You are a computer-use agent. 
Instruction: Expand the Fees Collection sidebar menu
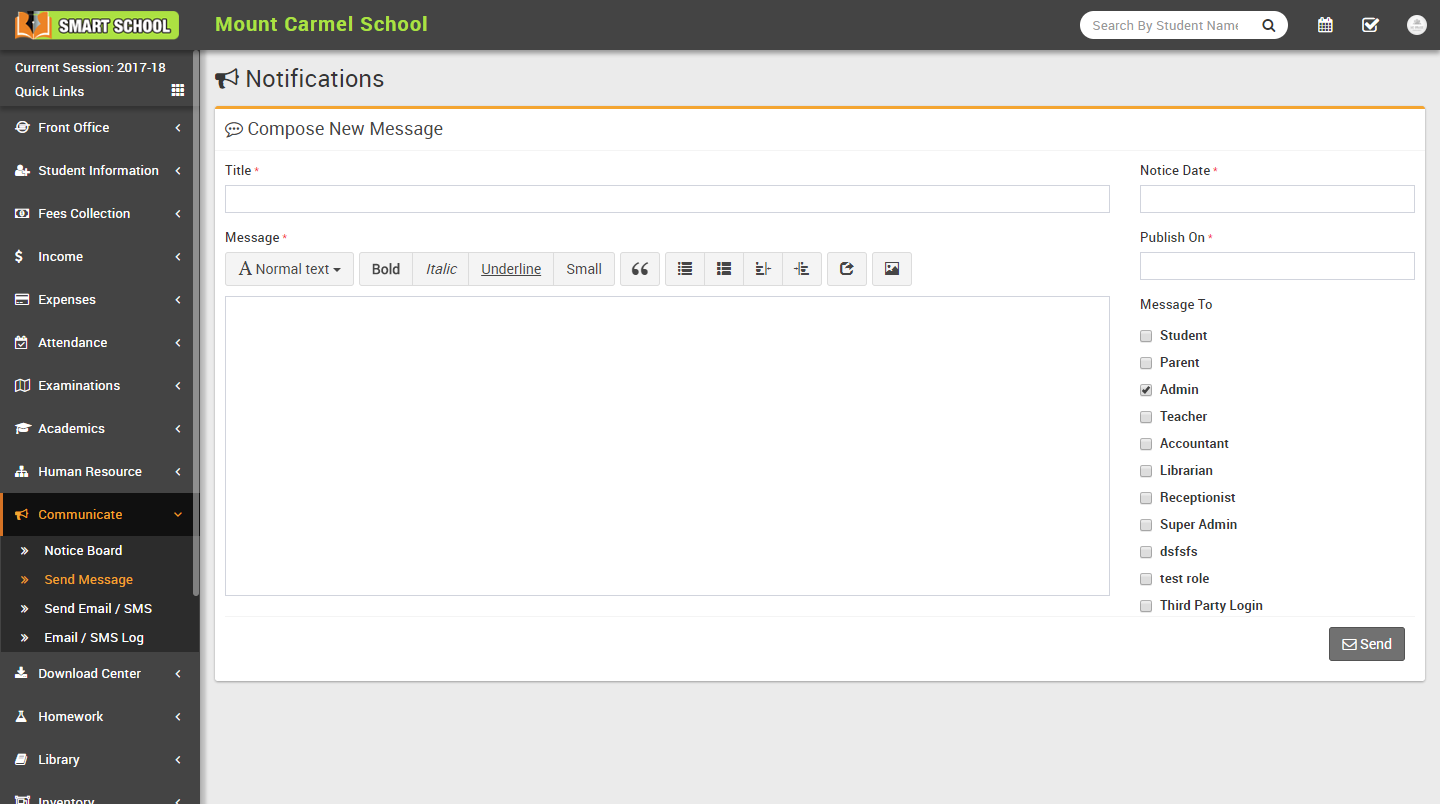tap(96, 214)
